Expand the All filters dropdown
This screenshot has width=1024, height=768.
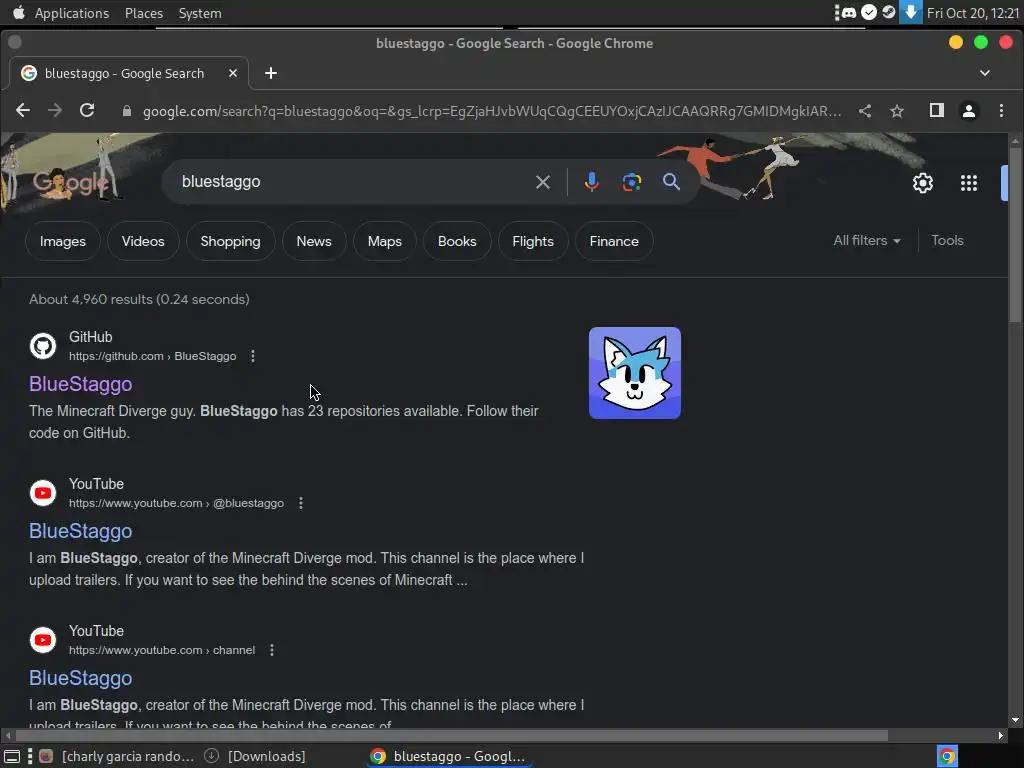[867, 240]
